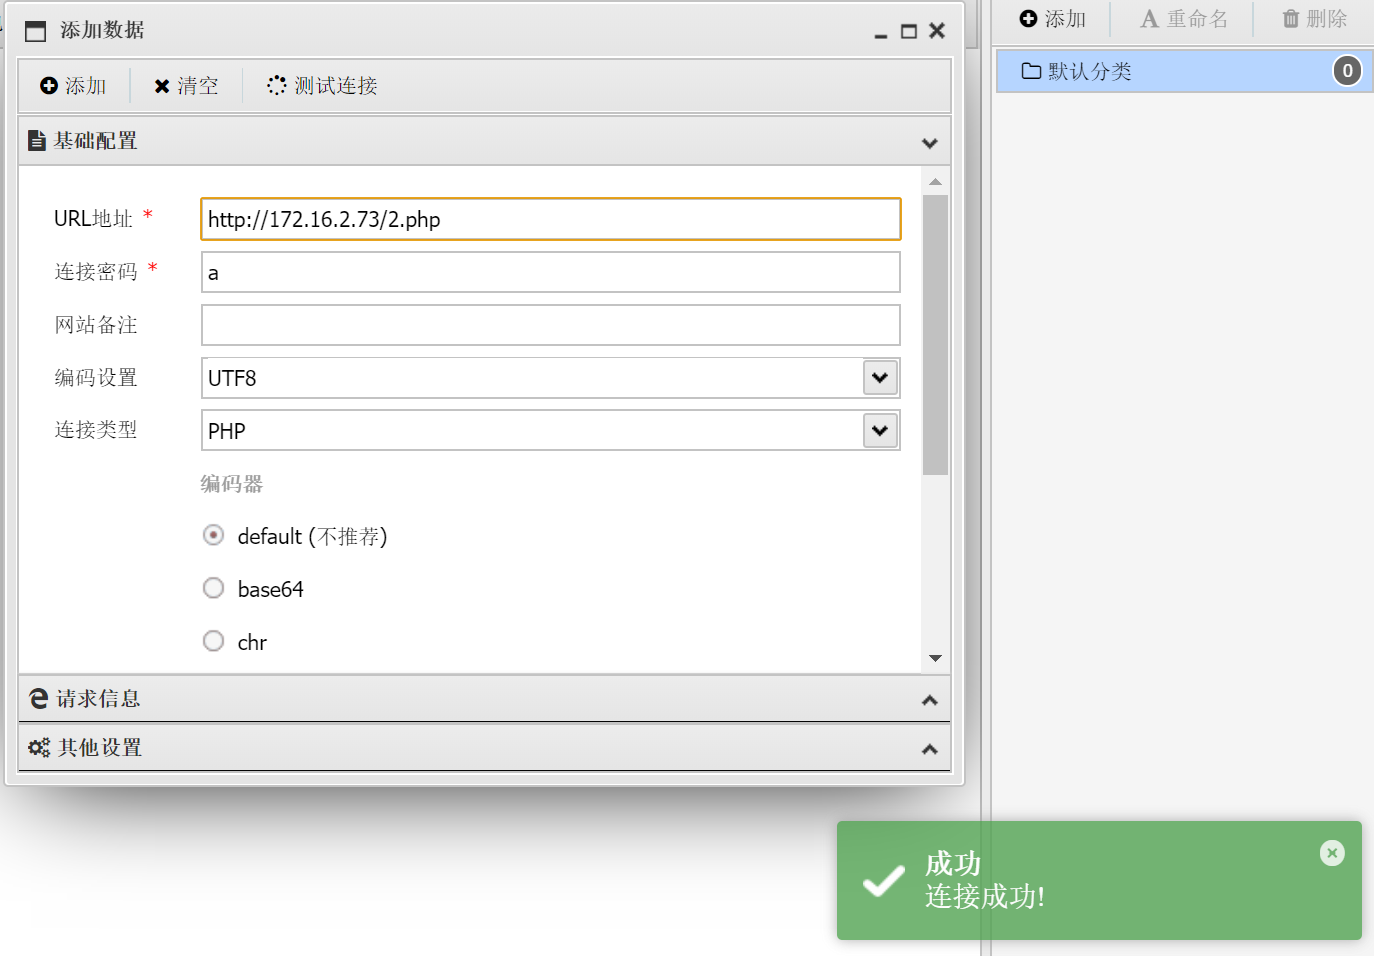
Task: Click the vertical scrollbar thumb in the dialog
Action: pos(936,335)
